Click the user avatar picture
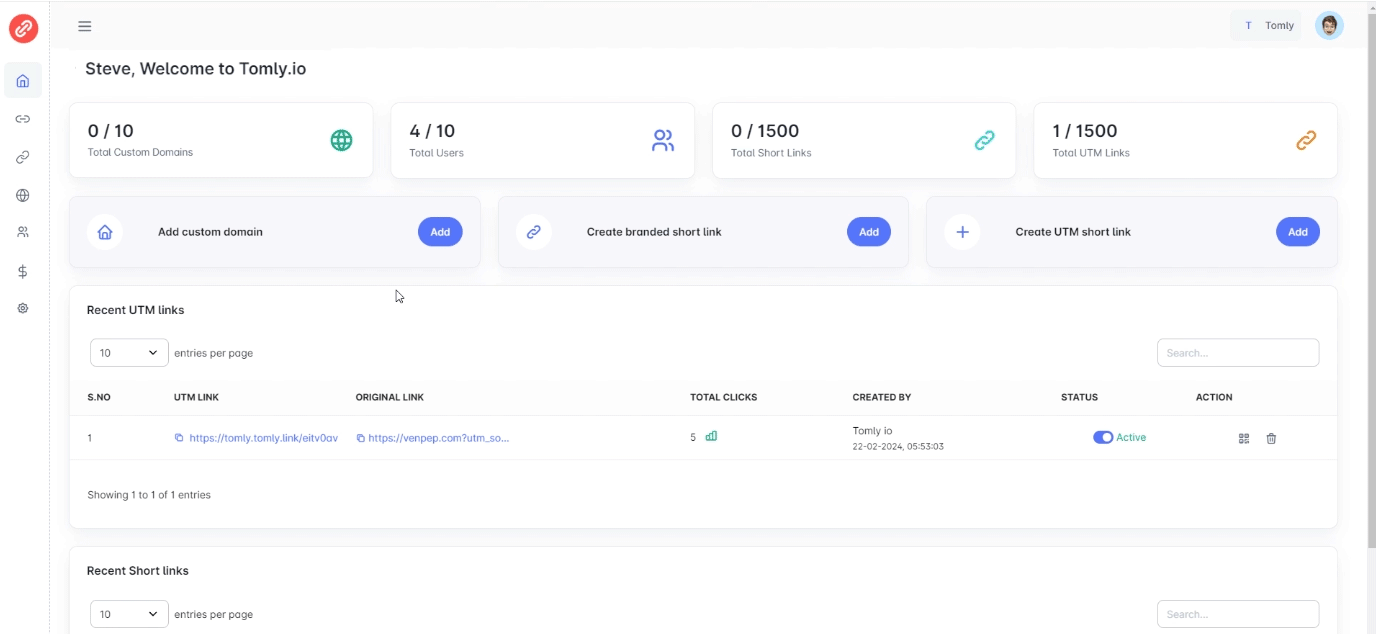1376x634 pixels. click(x=1329, y=26)
